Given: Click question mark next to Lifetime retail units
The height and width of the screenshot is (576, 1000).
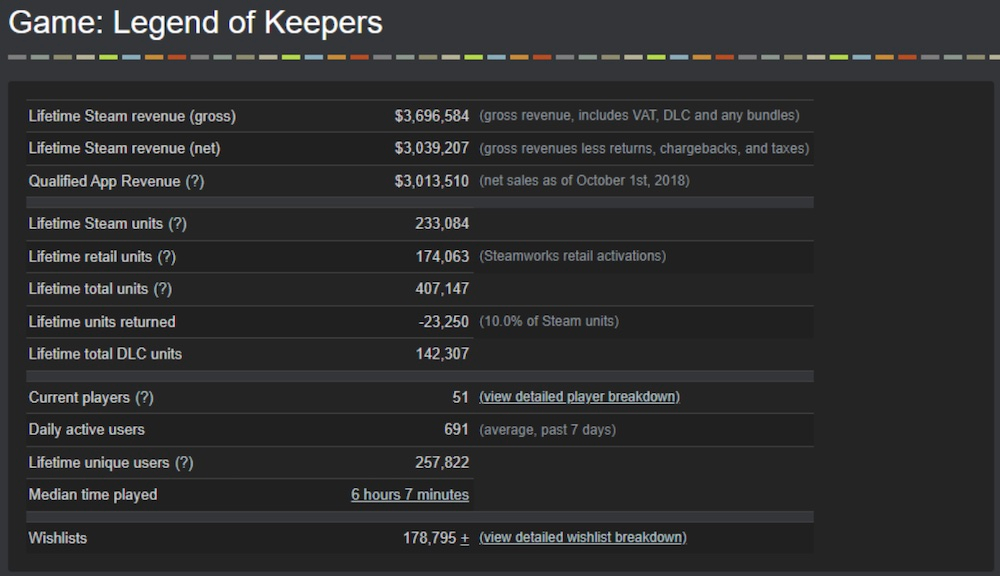Looking at the screenshot, I should (x=166, y=257).
